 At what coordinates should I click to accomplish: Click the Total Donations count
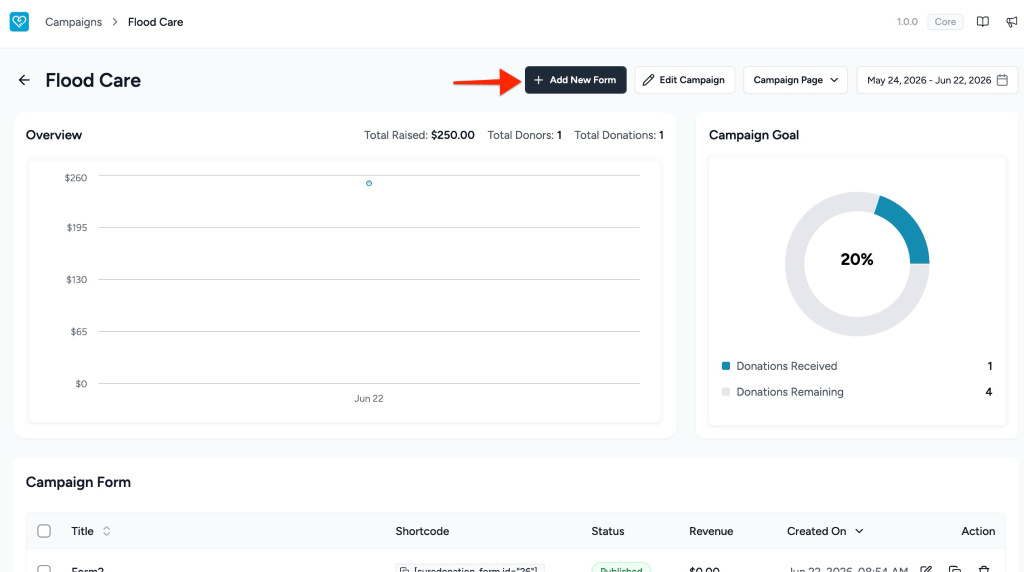[x=619, y=135]
